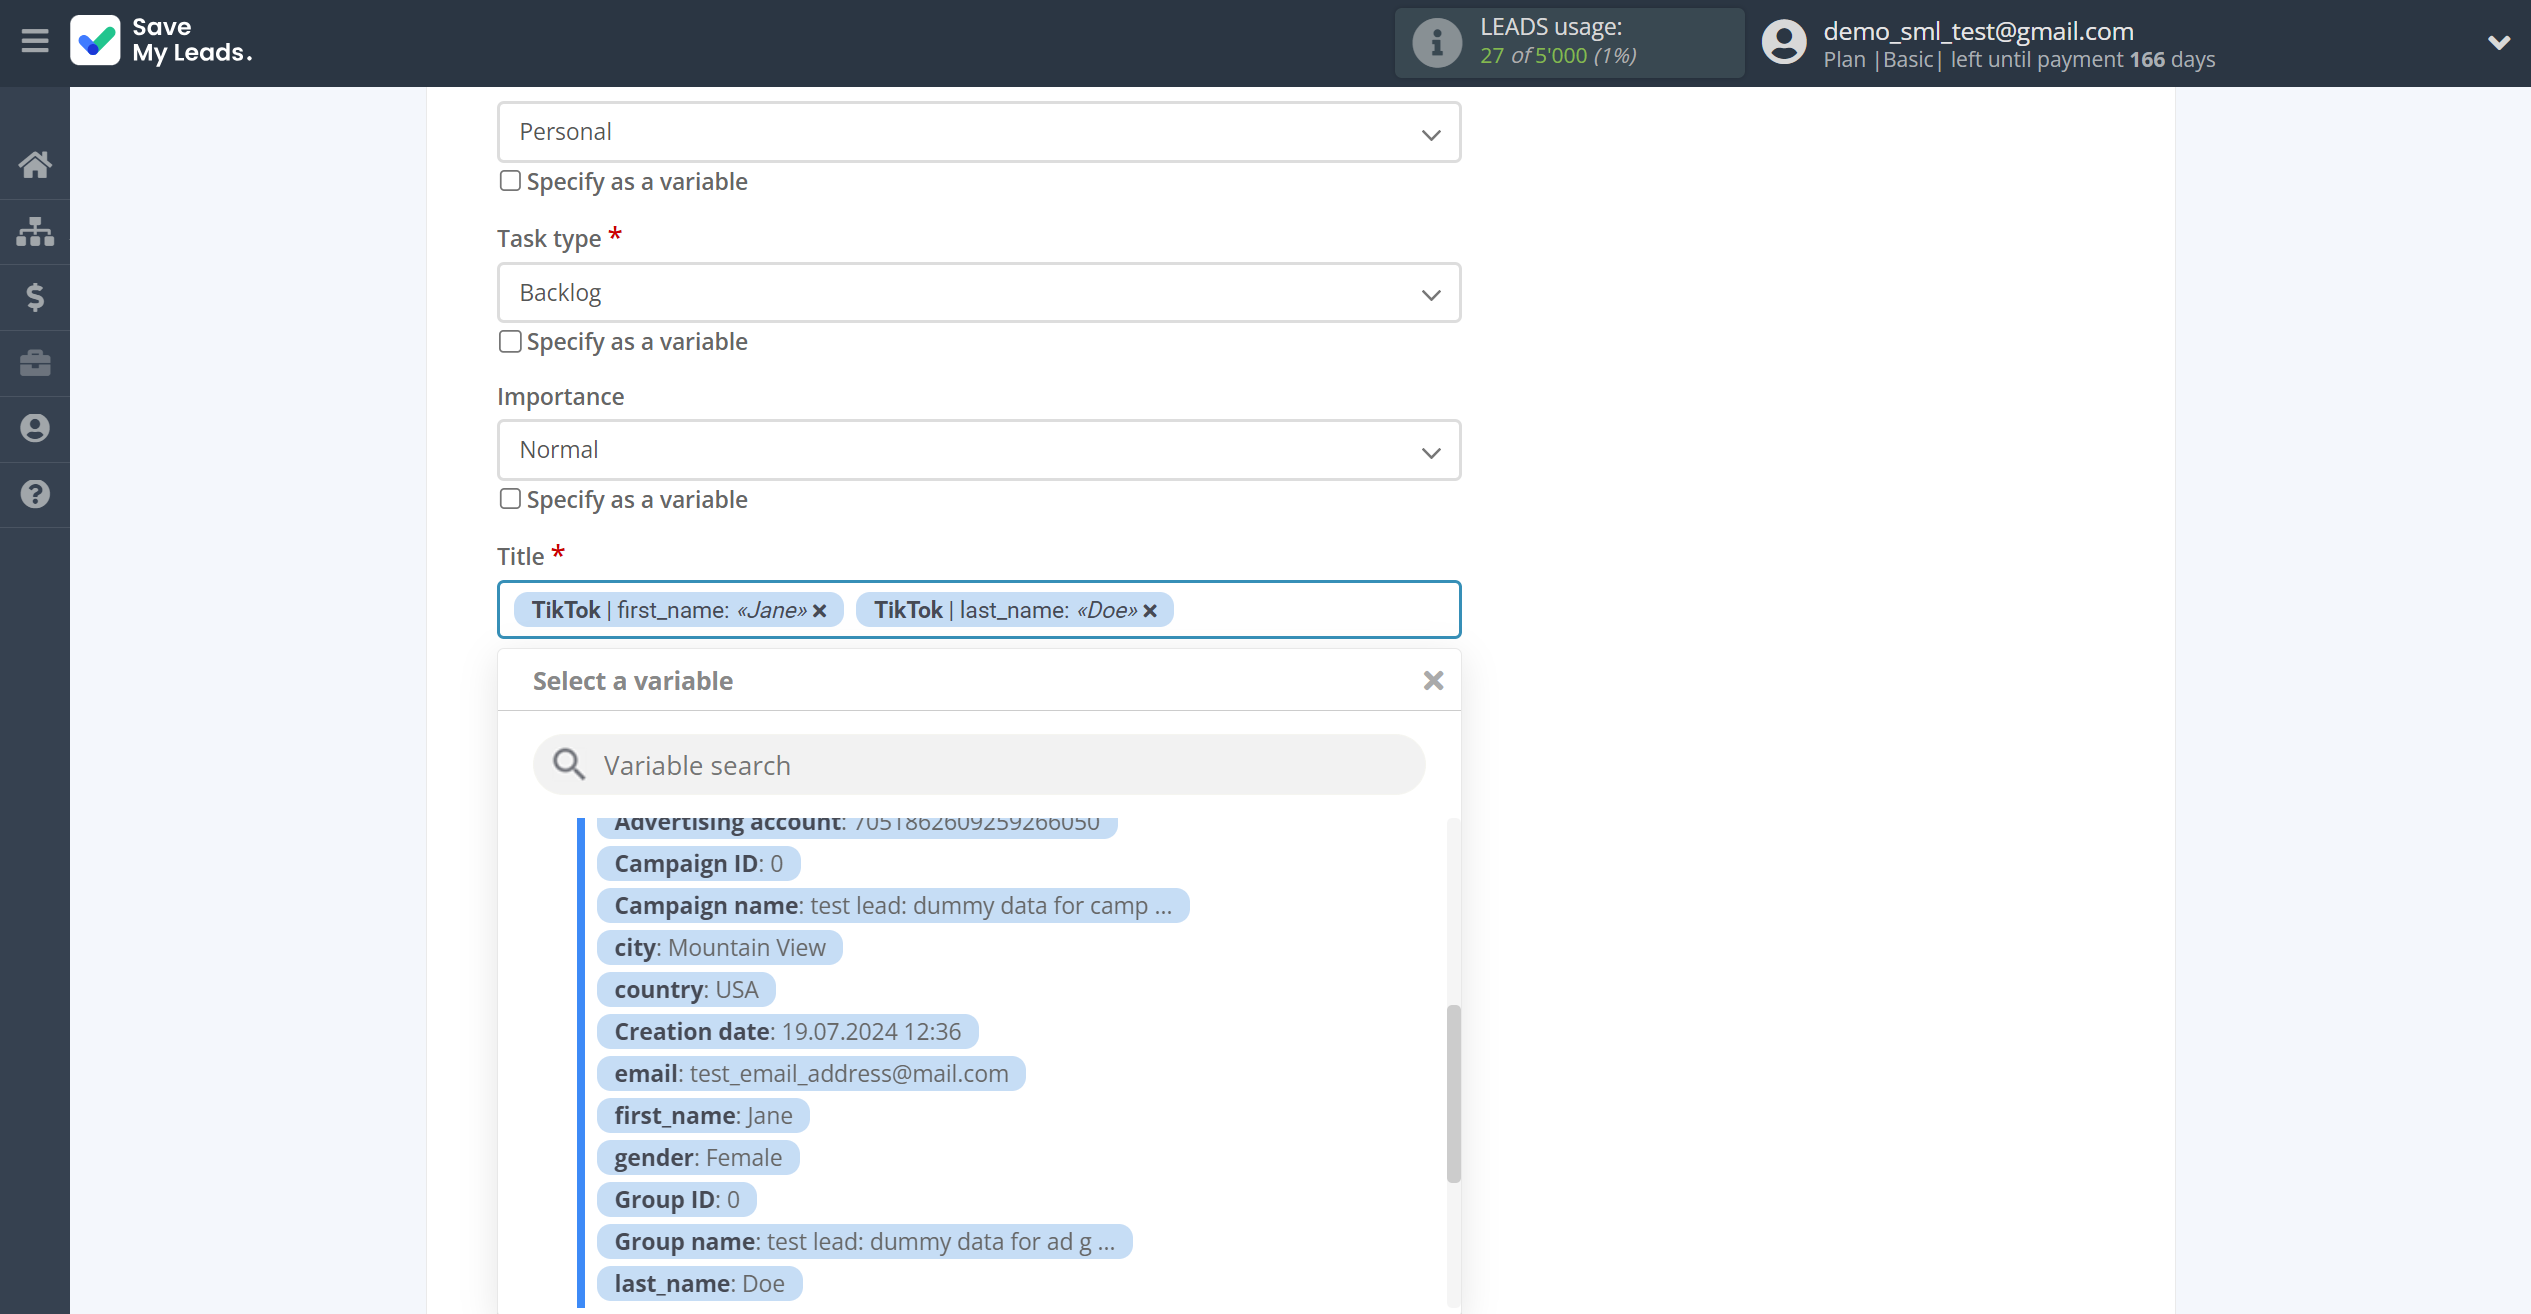Open billing dollar icon
The height and width of the screenshot is (1314, 2531).
tap(35, 297)
